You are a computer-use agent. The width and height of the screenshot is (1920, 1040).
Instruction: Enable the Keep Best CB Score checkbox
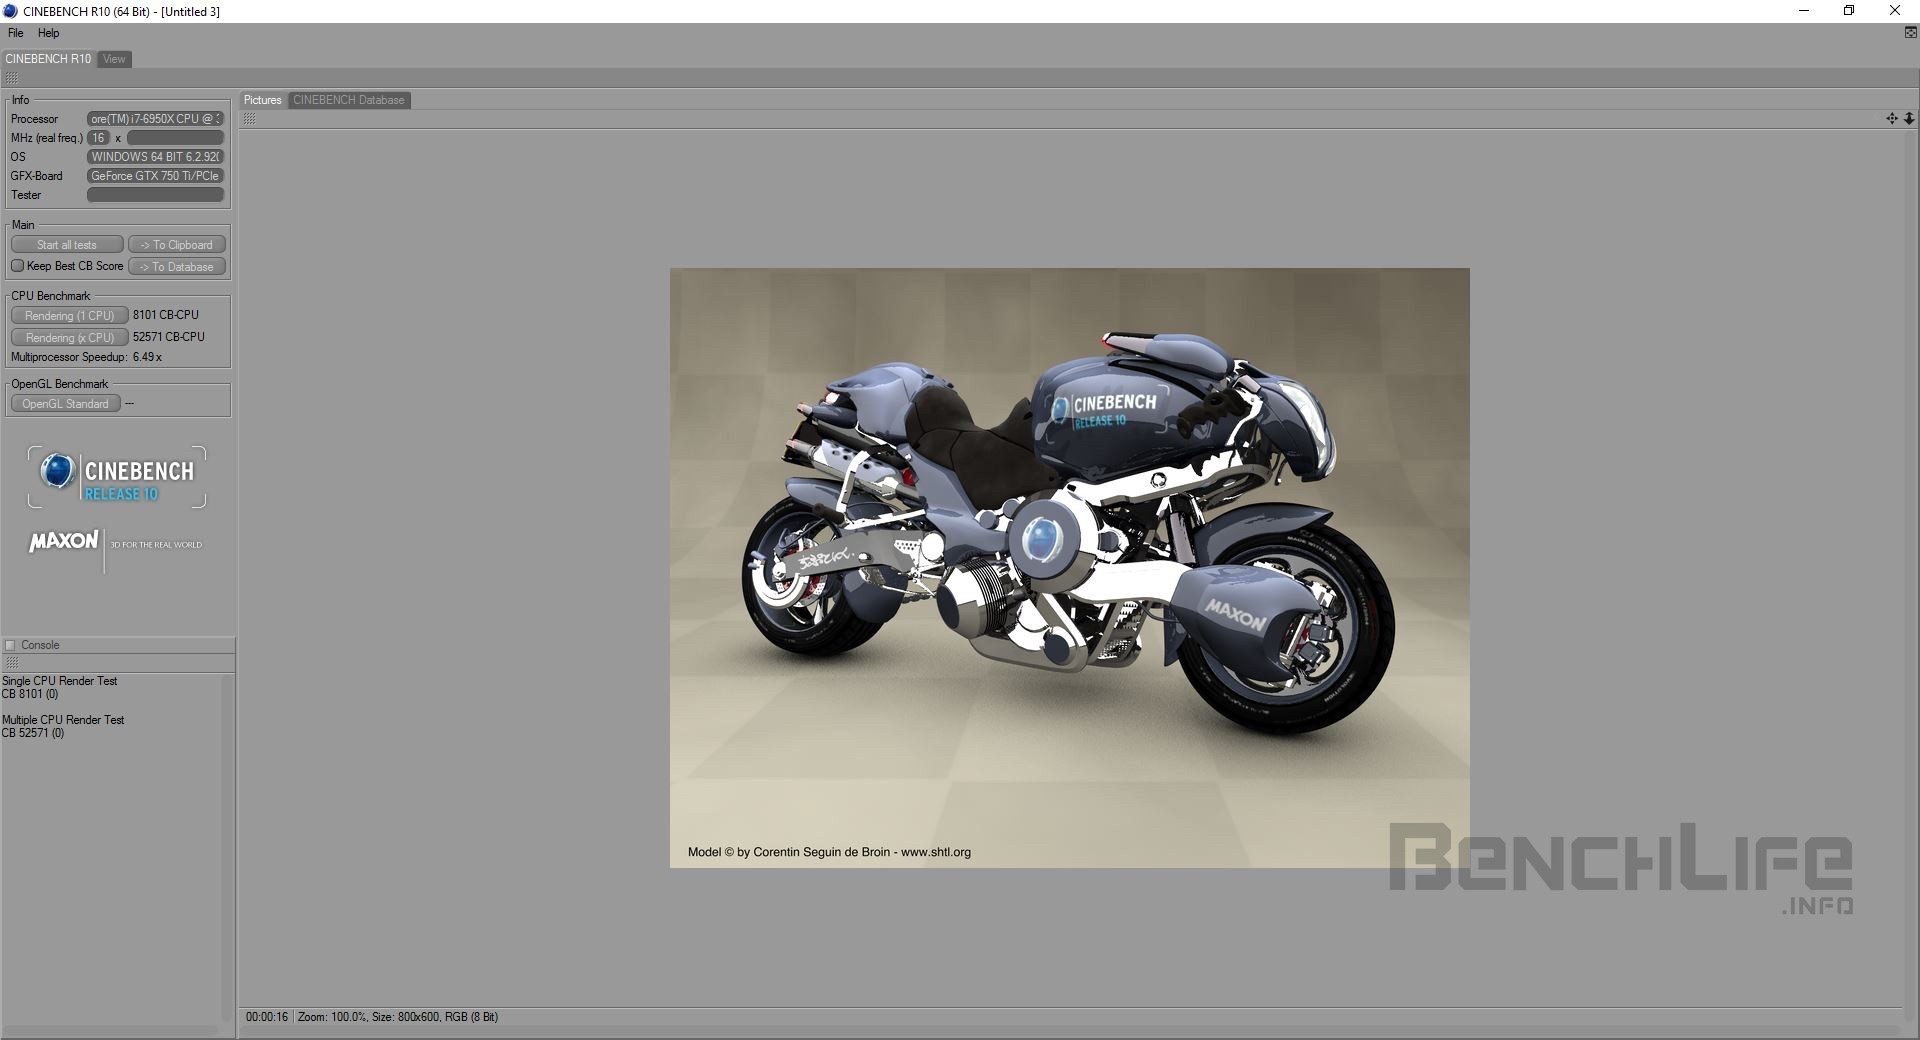(17, 266)
